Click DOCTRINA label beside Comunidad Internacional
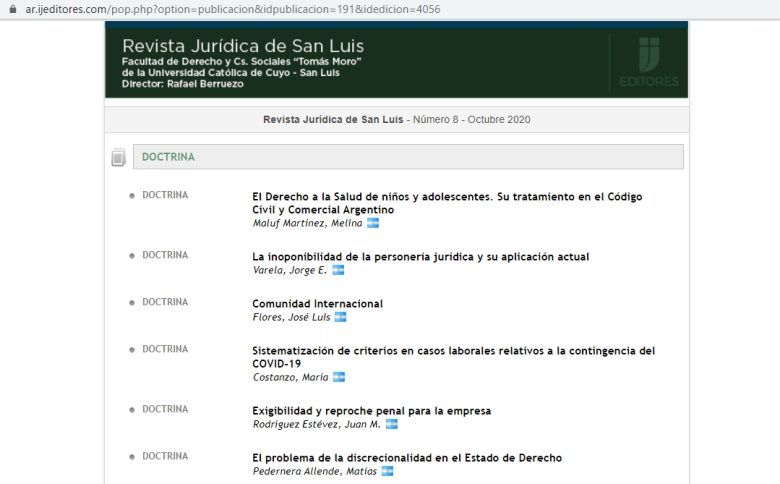This screenshot has width=780, height=484. 165,302
